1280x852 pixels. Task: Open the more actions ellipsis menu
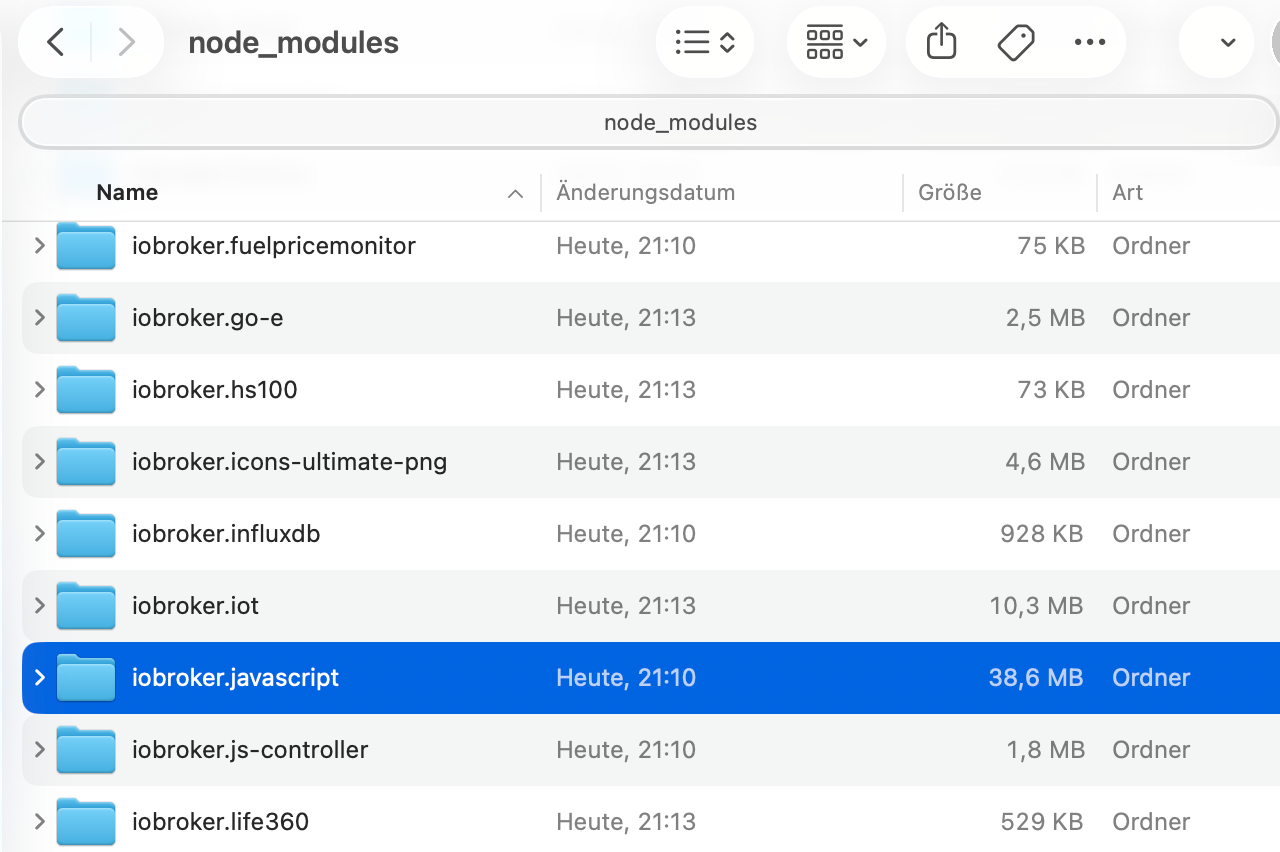tap(1089, 42)
